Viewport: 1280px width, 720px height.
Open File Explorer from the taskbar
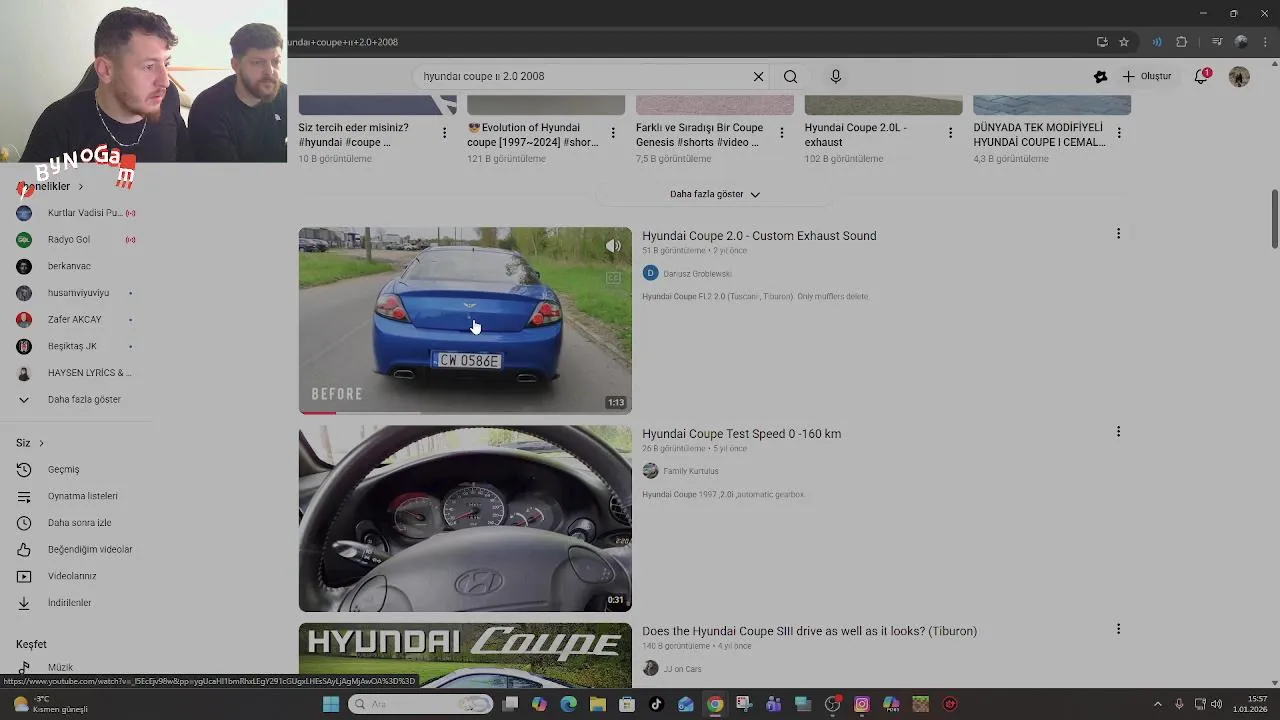597,704
